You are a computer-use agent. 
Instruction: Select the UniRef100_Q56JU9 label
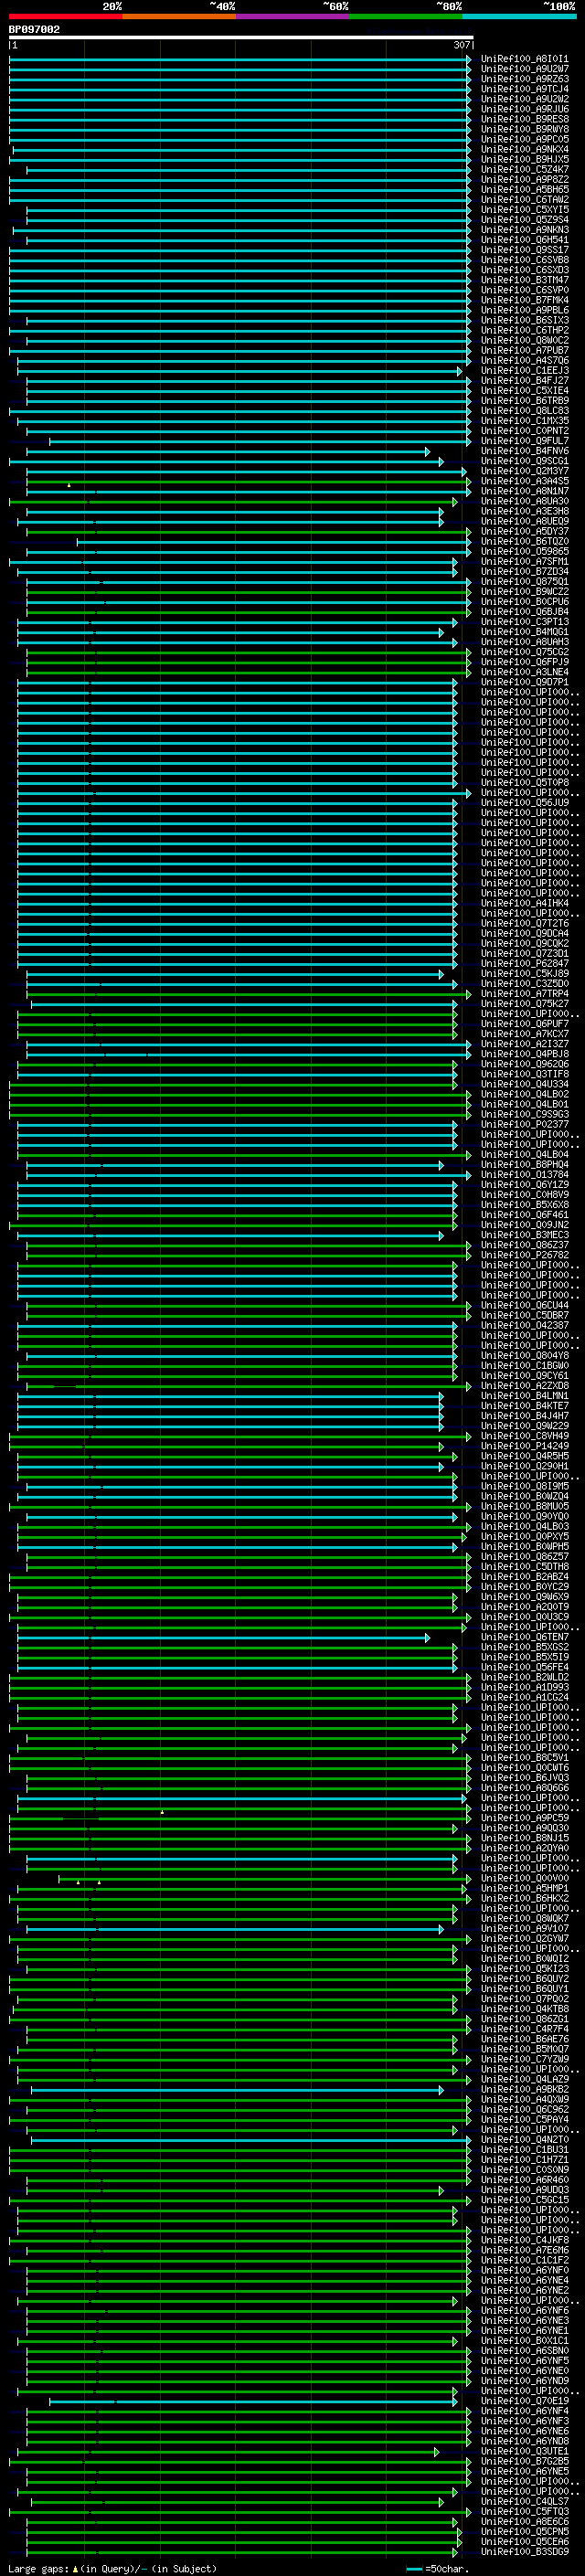(525, 803)
